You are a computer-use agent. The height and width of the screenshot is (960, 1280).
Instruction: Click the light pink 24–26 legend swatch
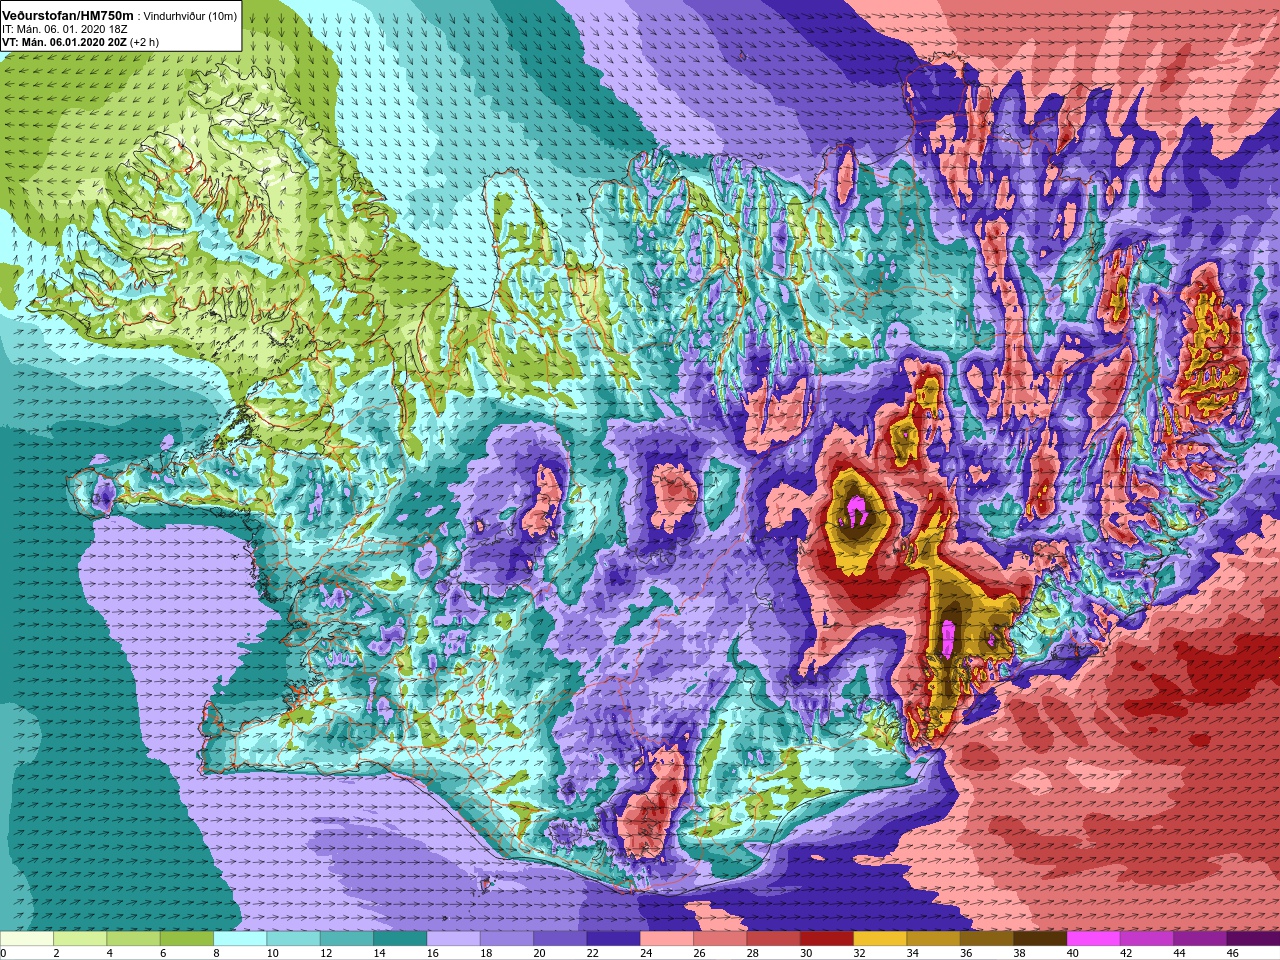point(667,939)
